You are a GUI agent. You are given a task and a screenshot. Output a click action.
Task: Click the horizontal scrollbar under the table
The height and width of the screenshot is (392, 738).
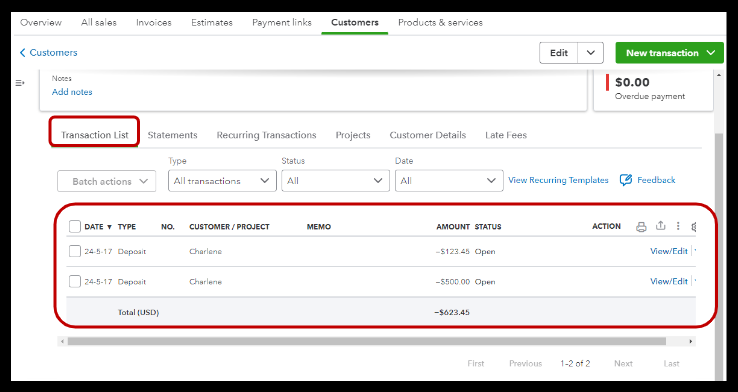[x=367, y=341]
